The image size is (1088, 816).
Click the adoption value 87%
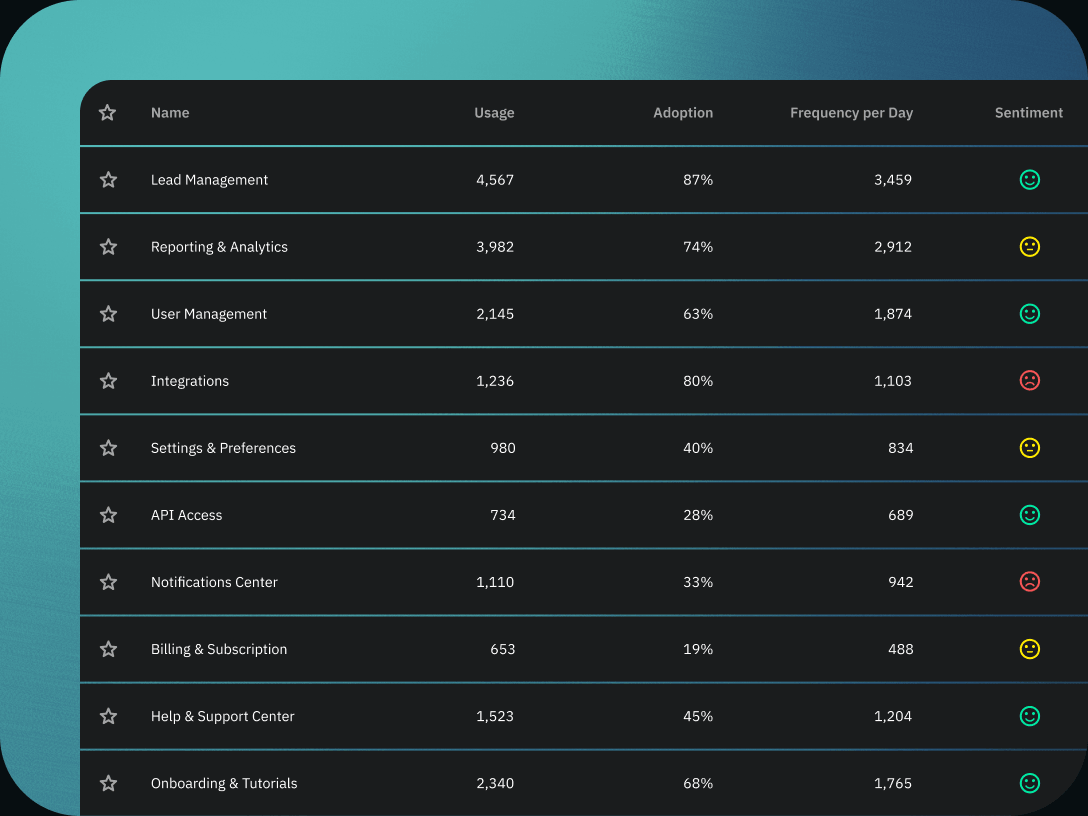(x=698, y=180)
